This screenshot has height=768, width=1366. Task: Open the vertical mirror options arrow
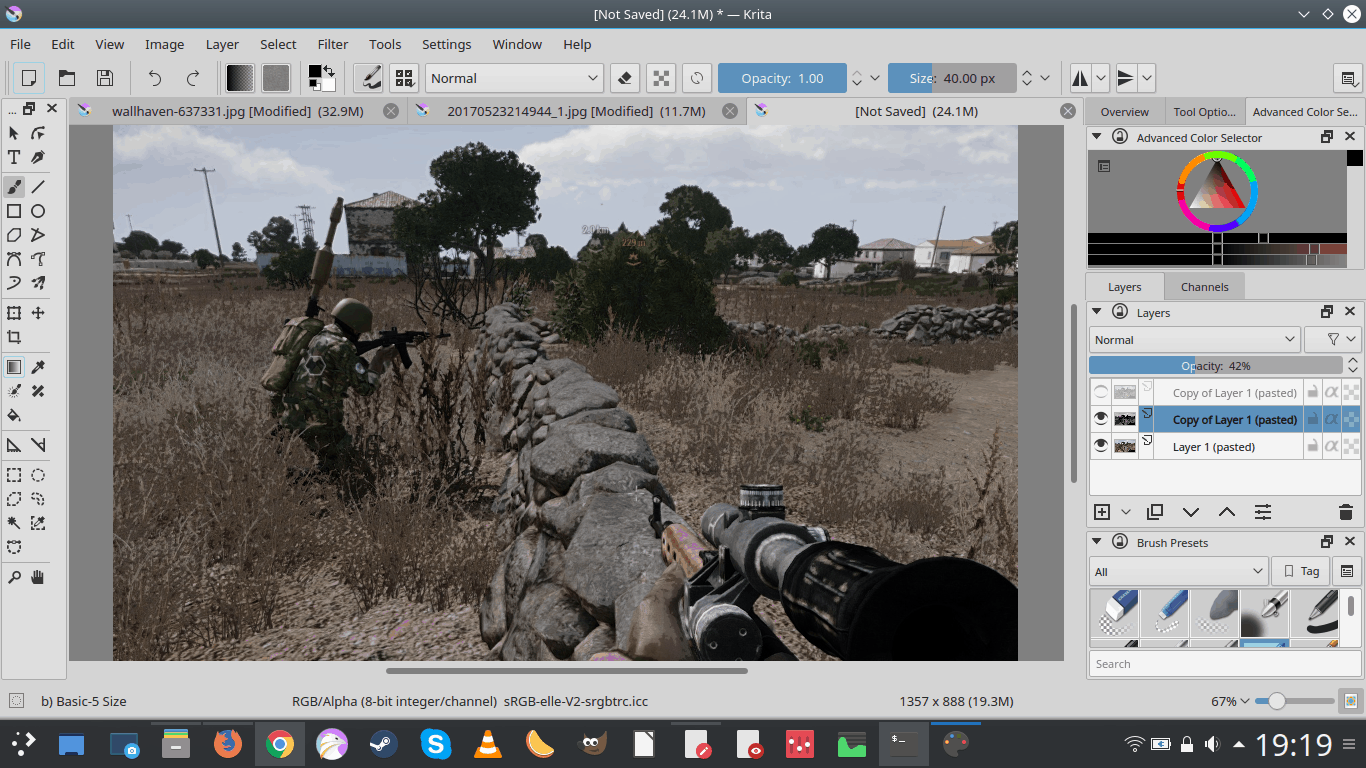click(1146, 78)
